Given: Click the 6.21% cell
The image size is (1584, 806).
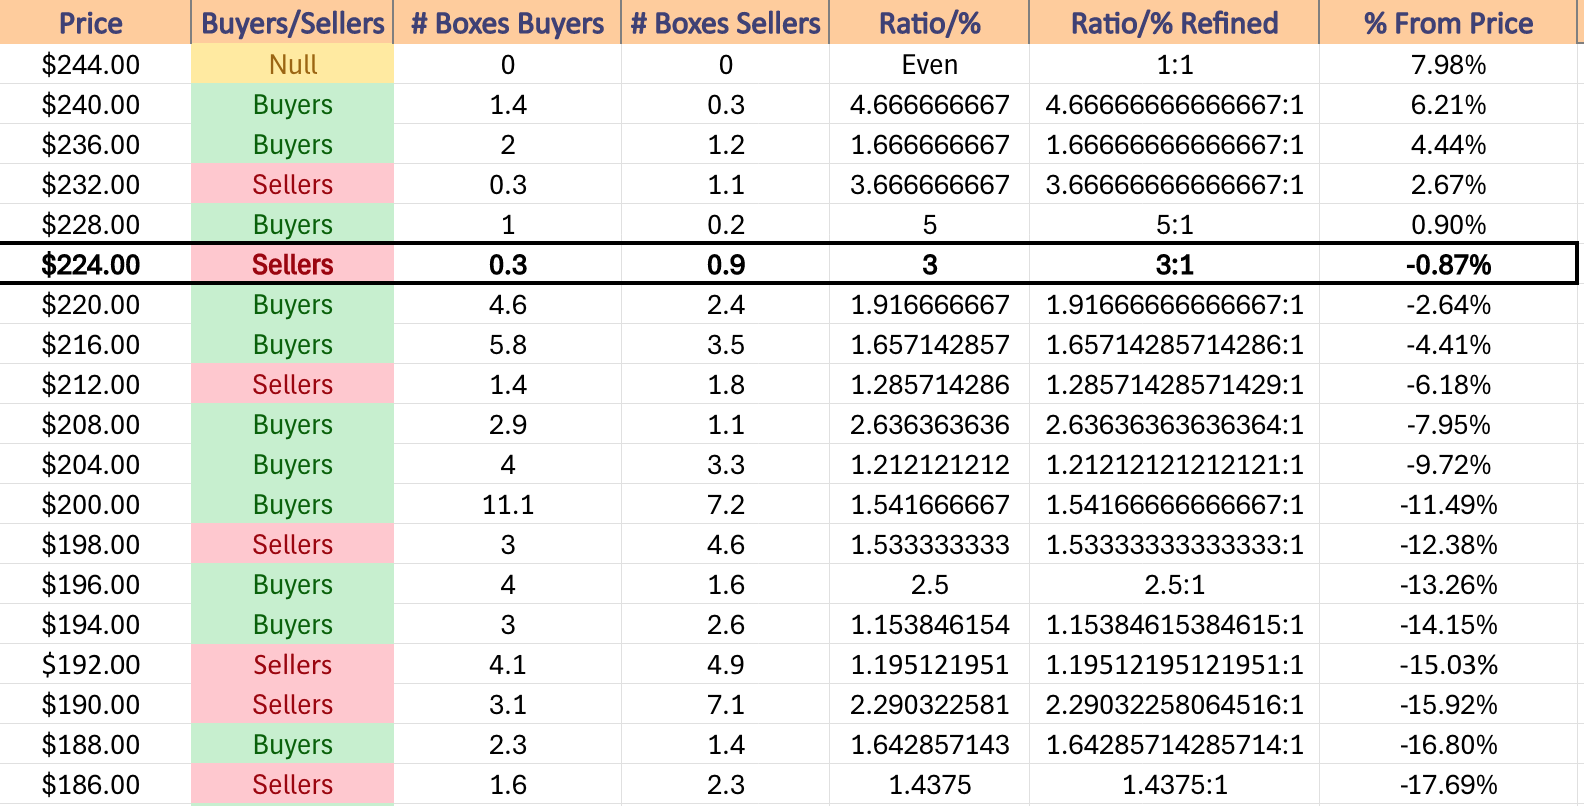Looking at the screenshot, I should click(x=1448, y=105).
